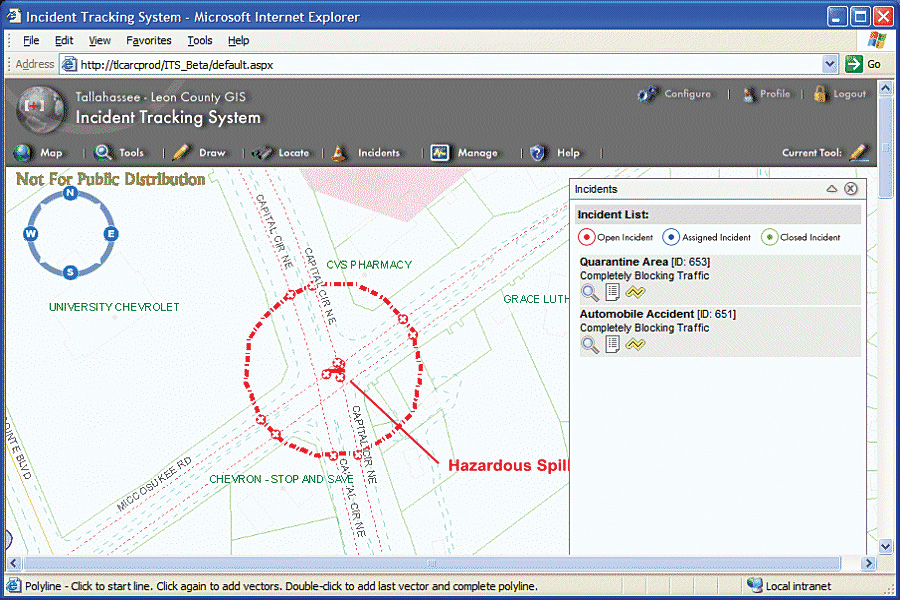Pan east using the compass E button
Screen dimensions: 900x600
110,234
